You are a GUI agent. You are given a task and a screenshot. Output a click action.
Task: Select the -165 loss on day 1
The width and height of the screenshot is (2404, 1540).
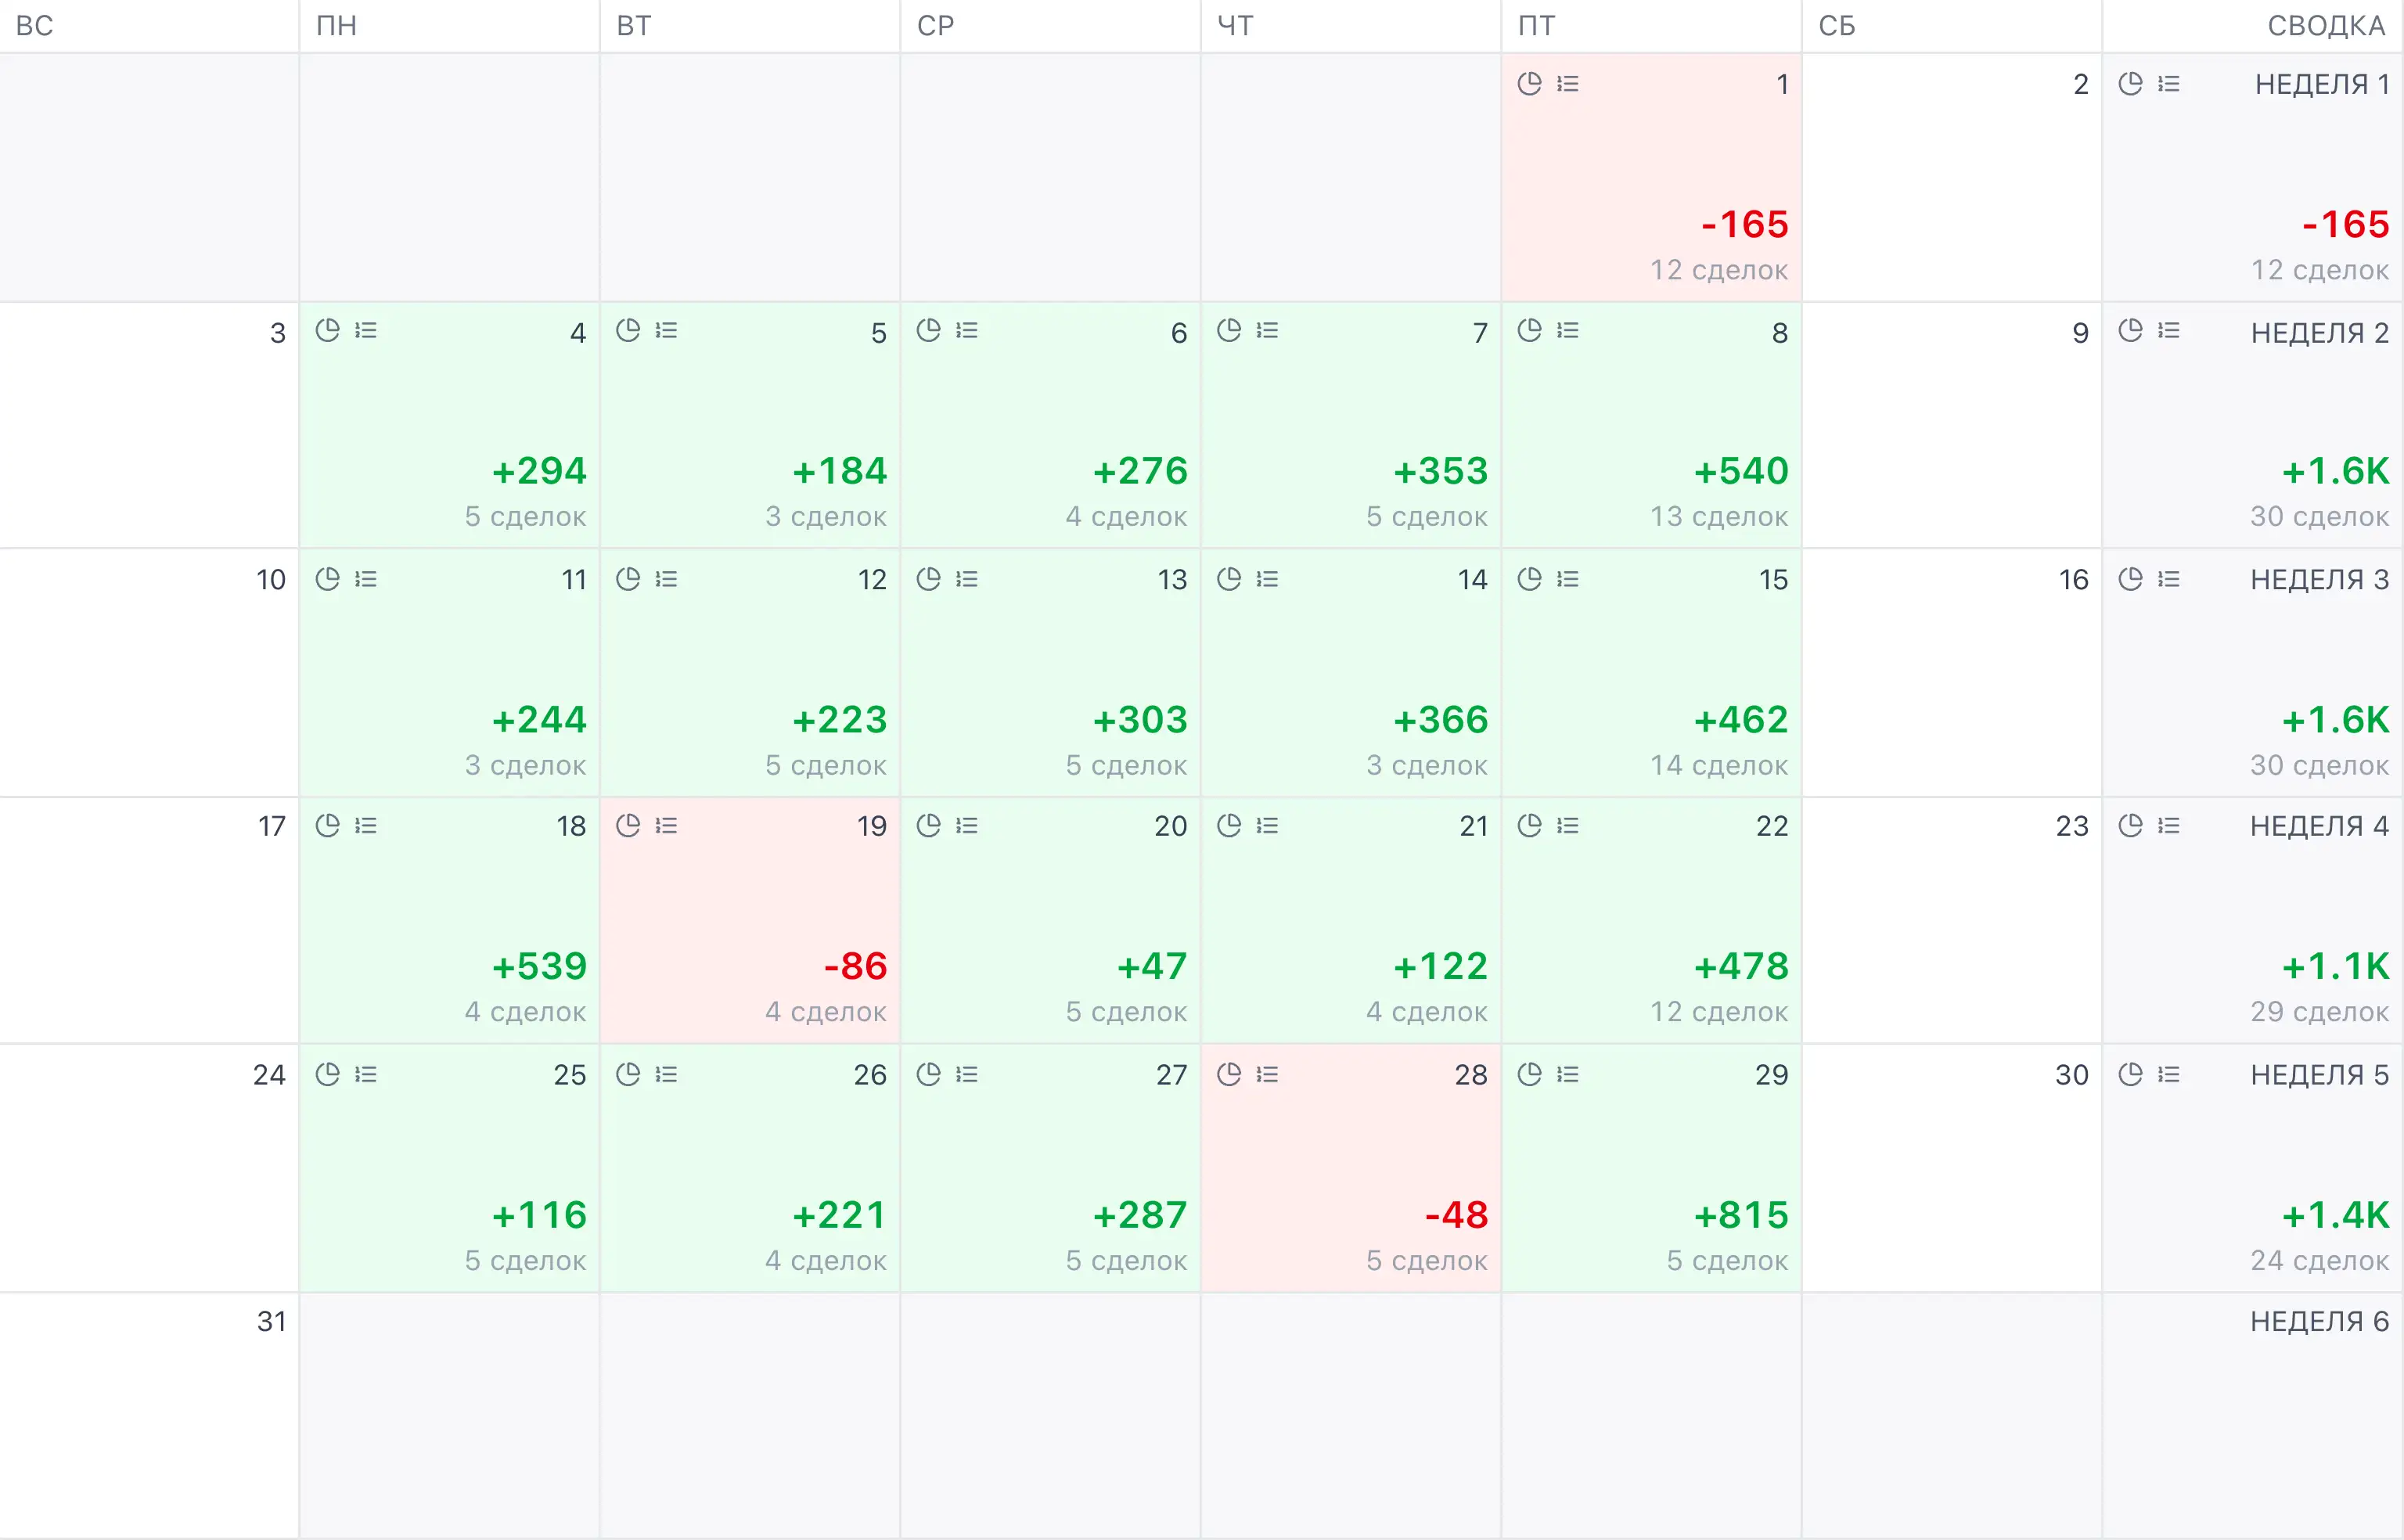point(1744,224)
